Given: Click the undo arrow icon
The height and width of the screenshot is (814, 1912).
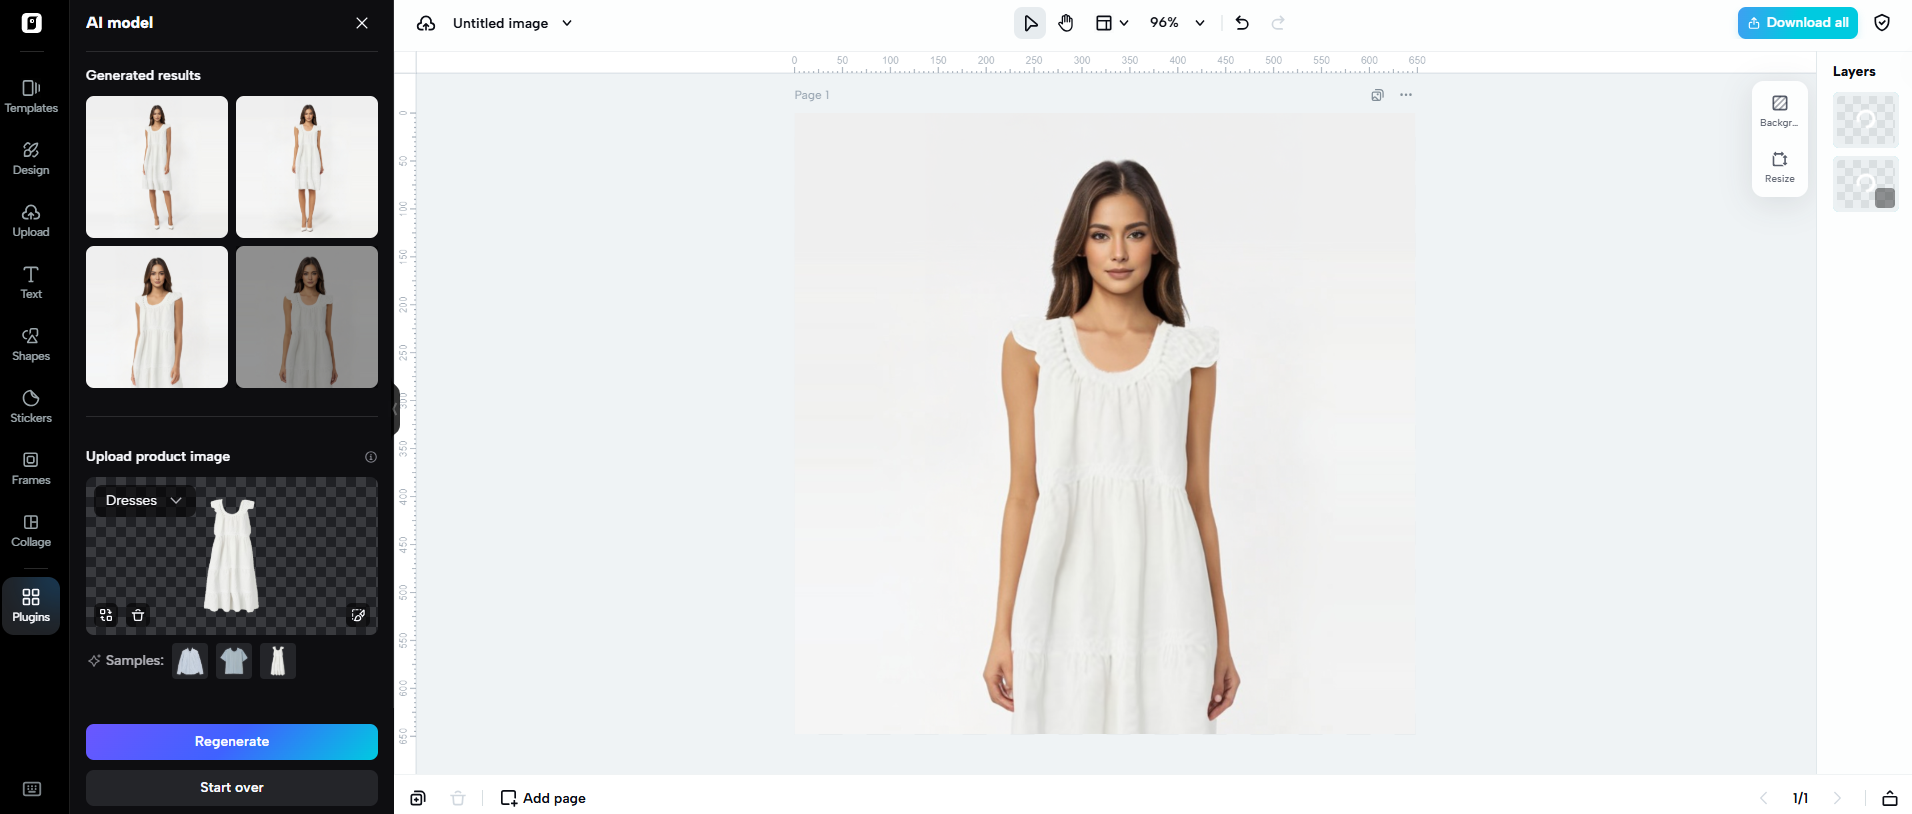Looking at the screenshot, I should (x=1242, y=23).
